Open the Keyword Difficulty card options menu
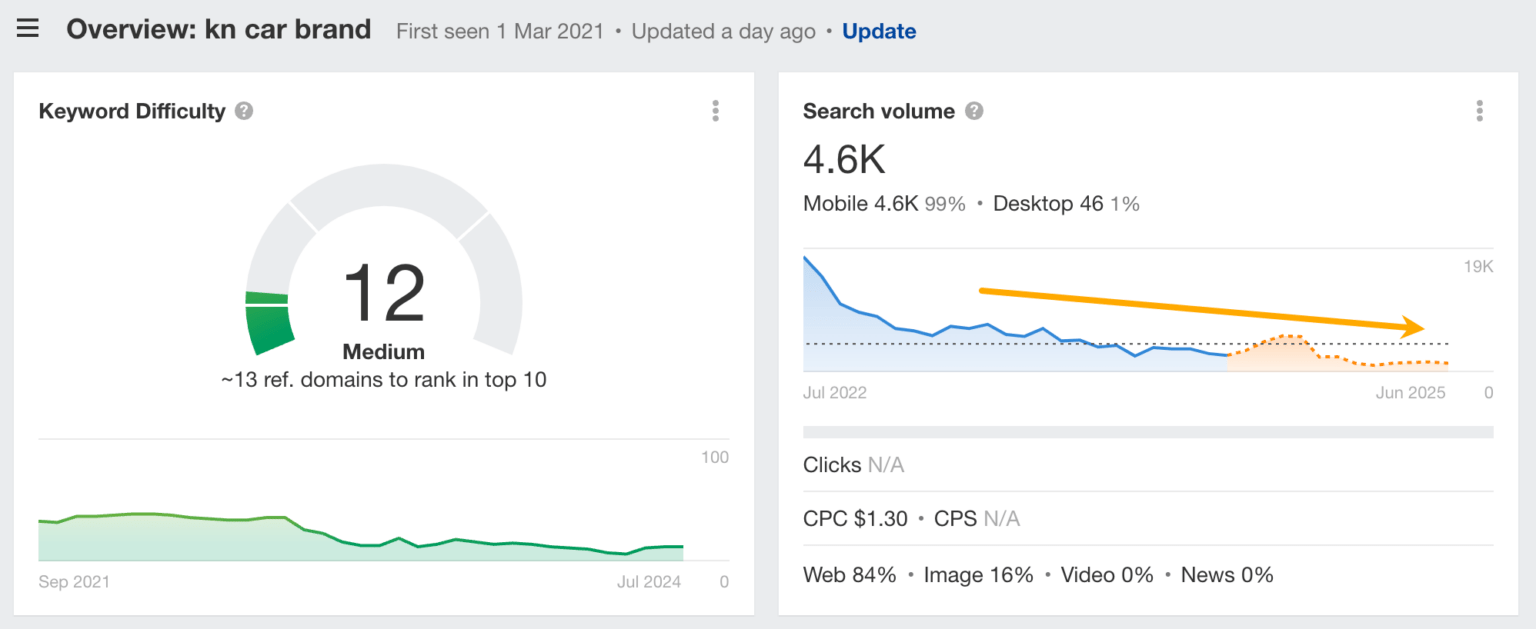The height and width of the screenshot is (629, 1536). [716, 110]
